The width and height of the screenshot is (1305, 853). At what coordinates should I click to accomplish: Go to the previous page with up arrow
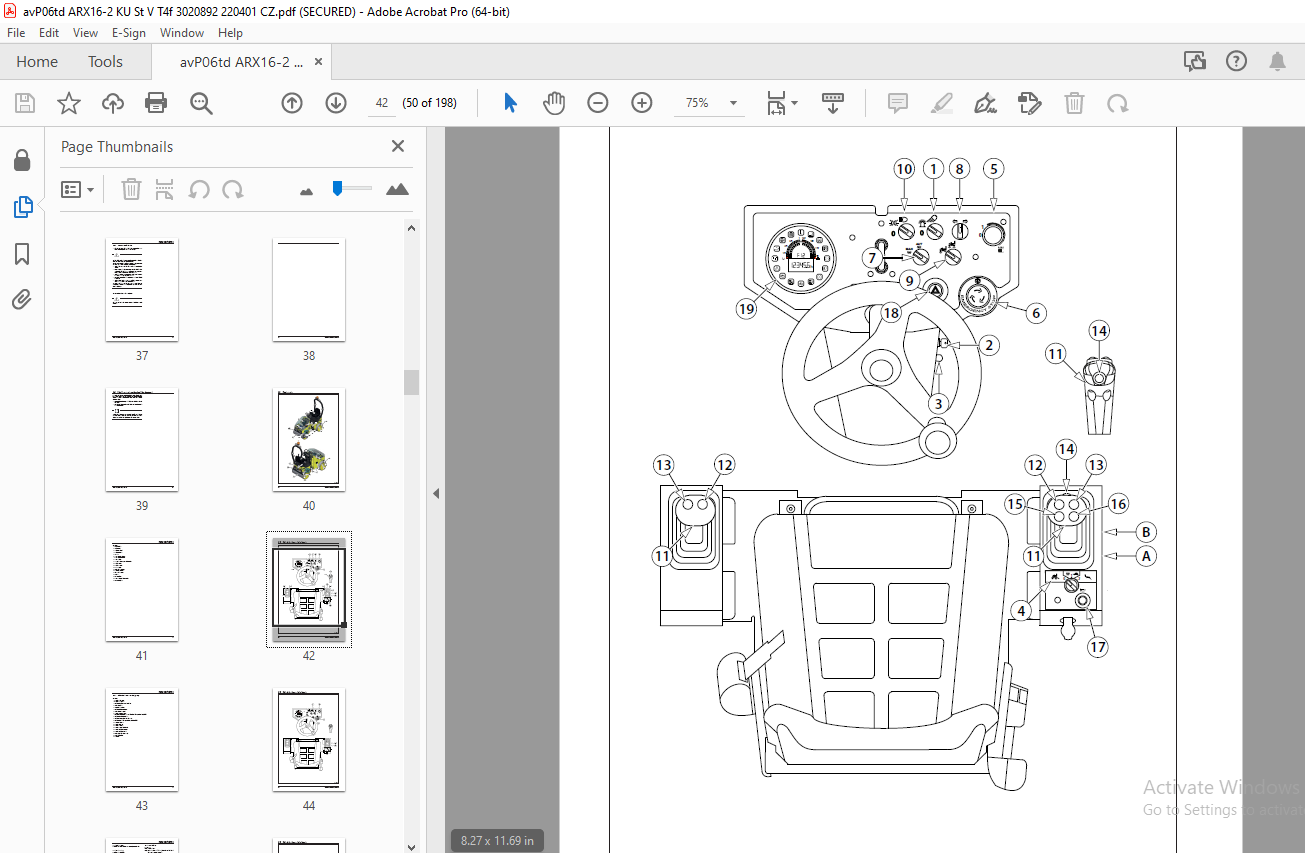point(292,103)
